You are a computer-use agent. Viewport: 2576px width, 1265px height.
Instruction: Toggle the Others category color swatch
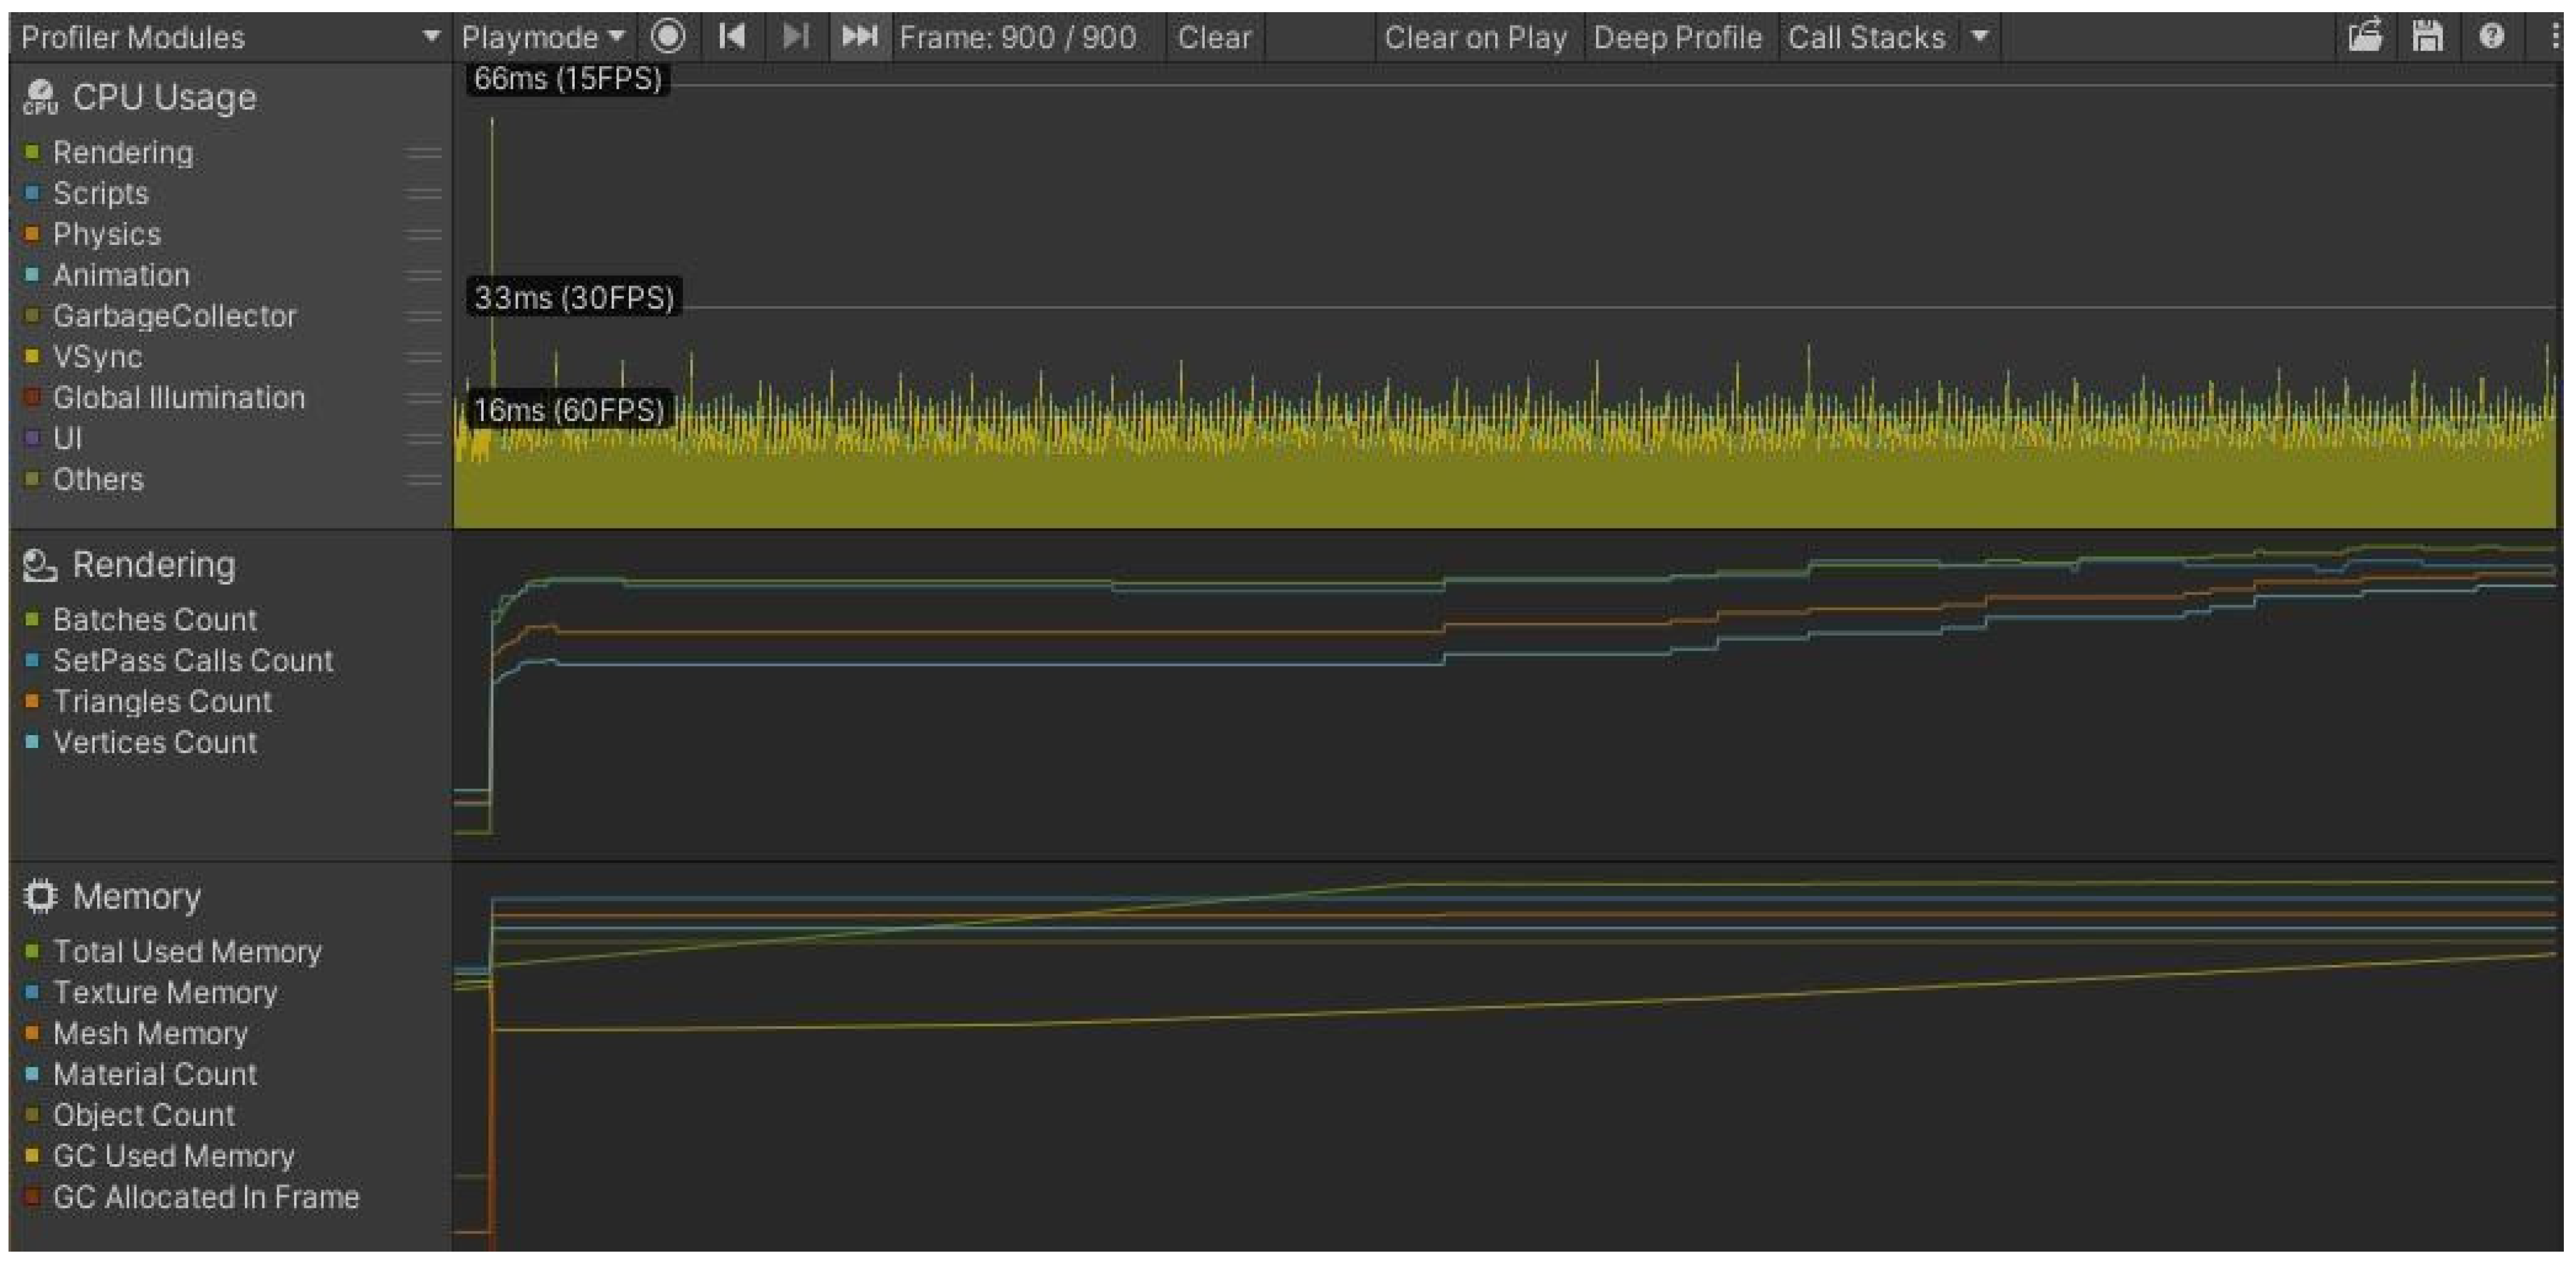coord(32,479)
